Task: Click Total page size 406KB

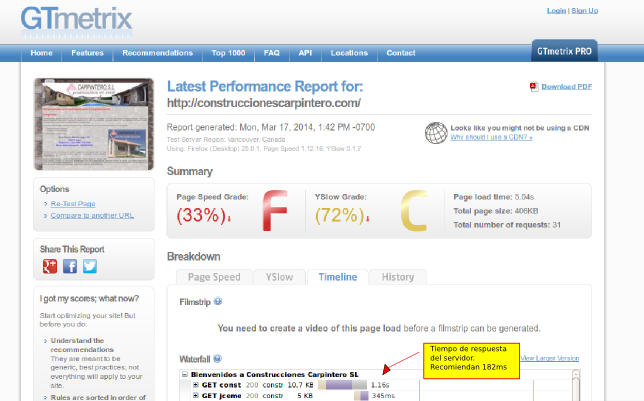Action: point(495,211)
